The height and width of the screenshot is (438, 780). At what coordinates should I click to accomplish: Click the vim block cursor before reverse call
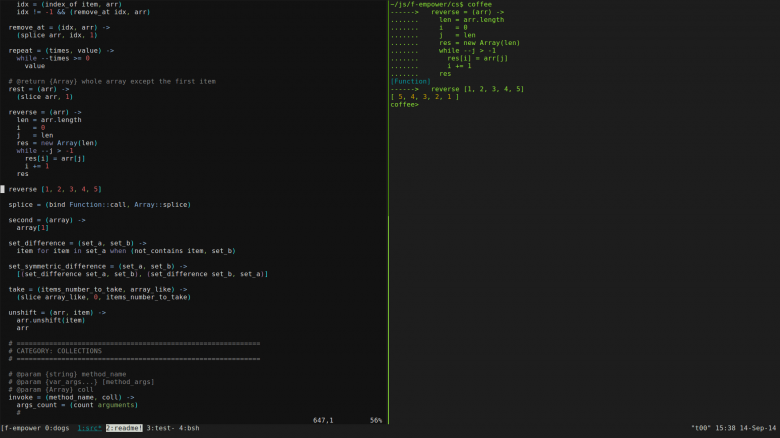pos(2,189)
